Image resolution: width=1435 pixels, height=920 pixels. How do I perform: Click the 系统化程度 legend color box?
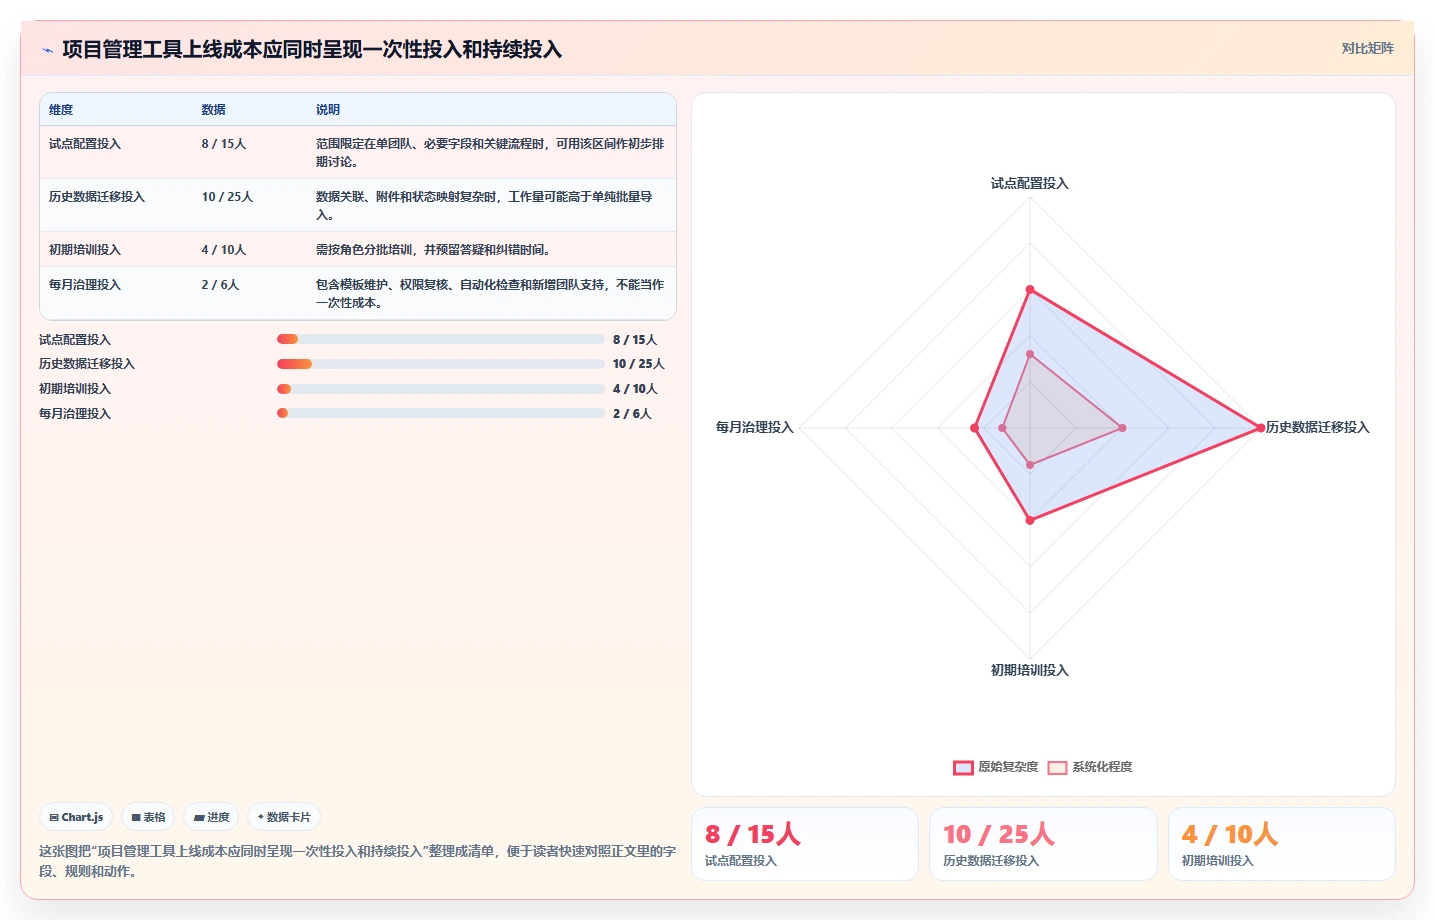pyautogui.click(x=1057, y=768)
